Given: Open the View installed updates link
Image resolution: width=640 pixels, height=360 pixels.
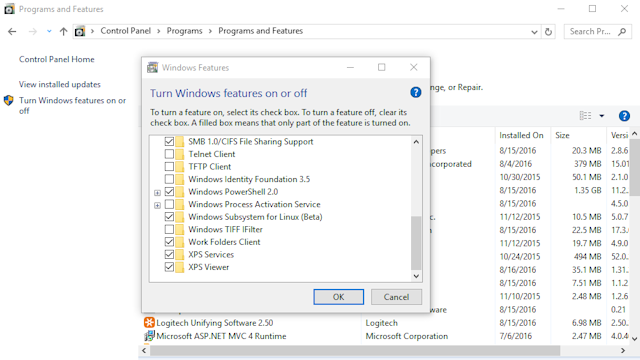Looking at the screenshot, I should point(60,84).
